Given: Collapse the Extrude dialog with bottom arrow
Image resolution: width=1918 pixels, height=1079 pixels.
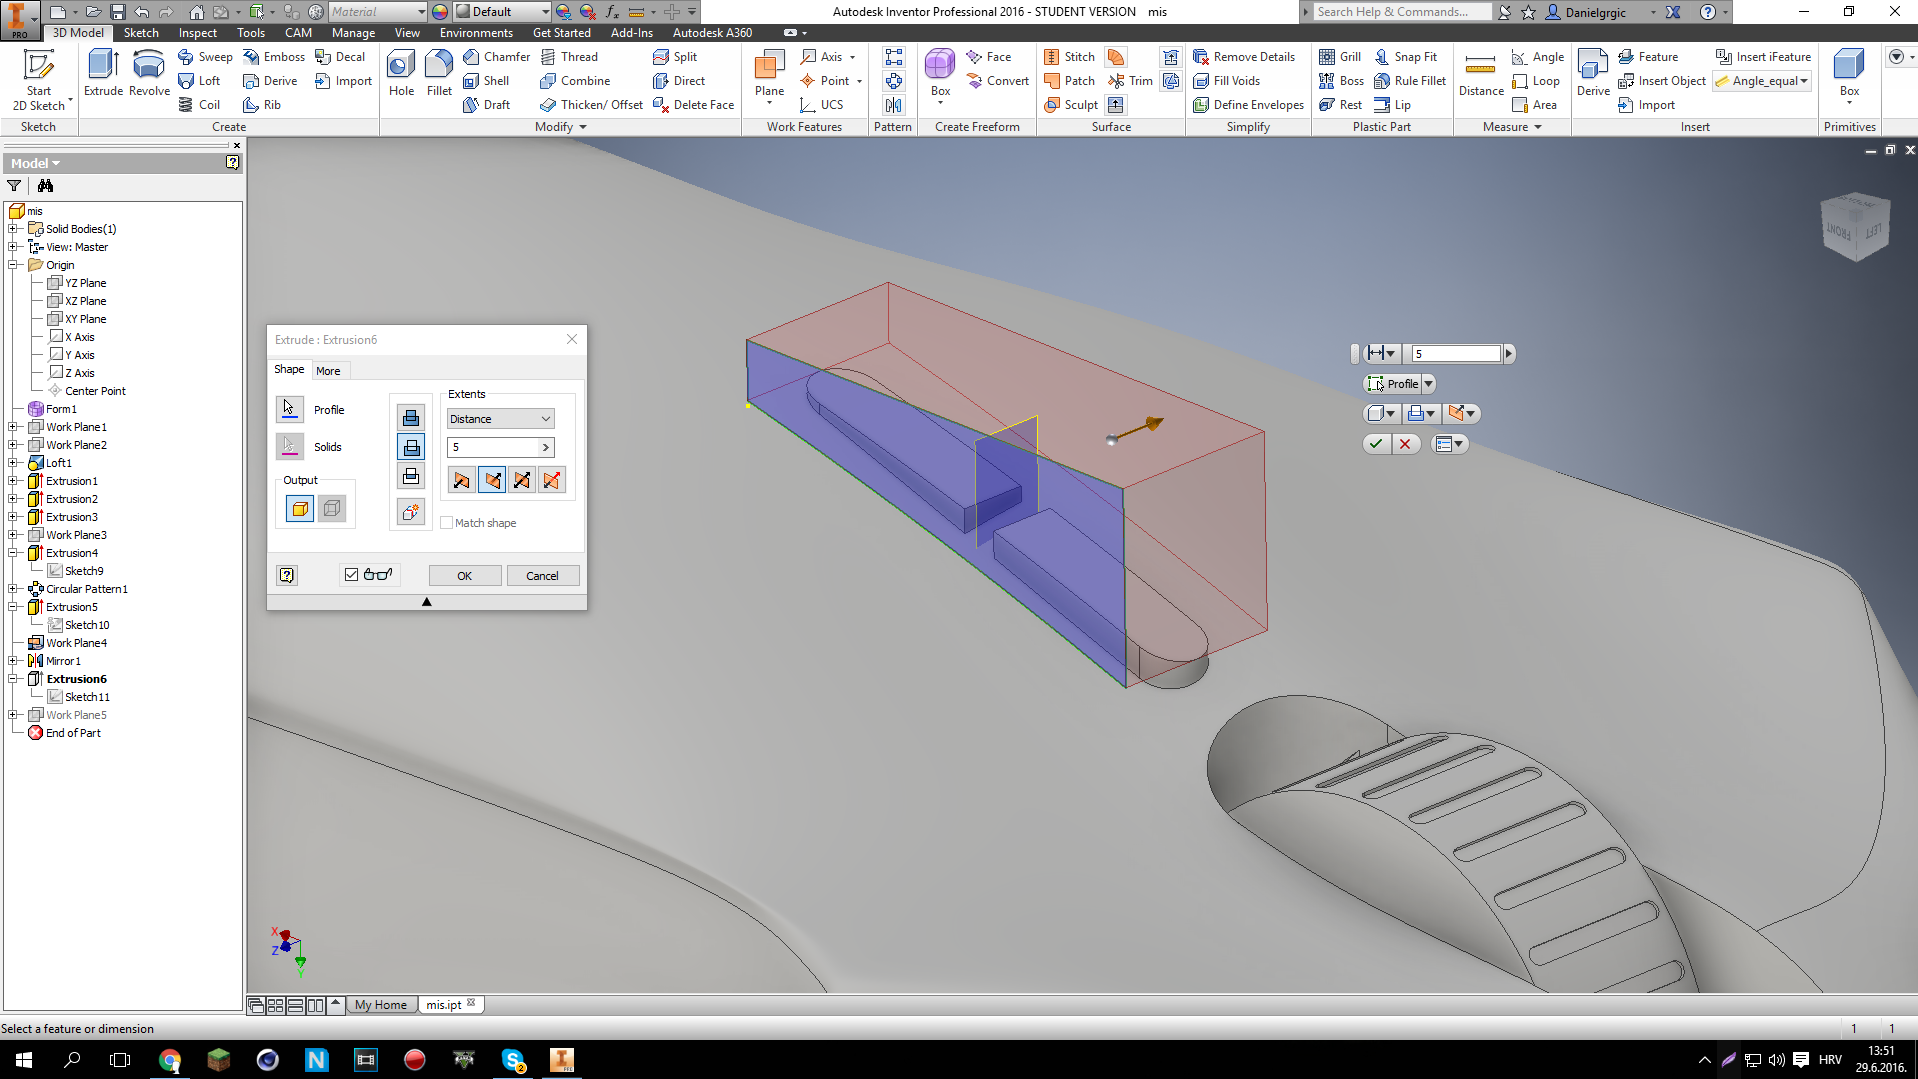Looking at the screenshot, I should (426, 602).
